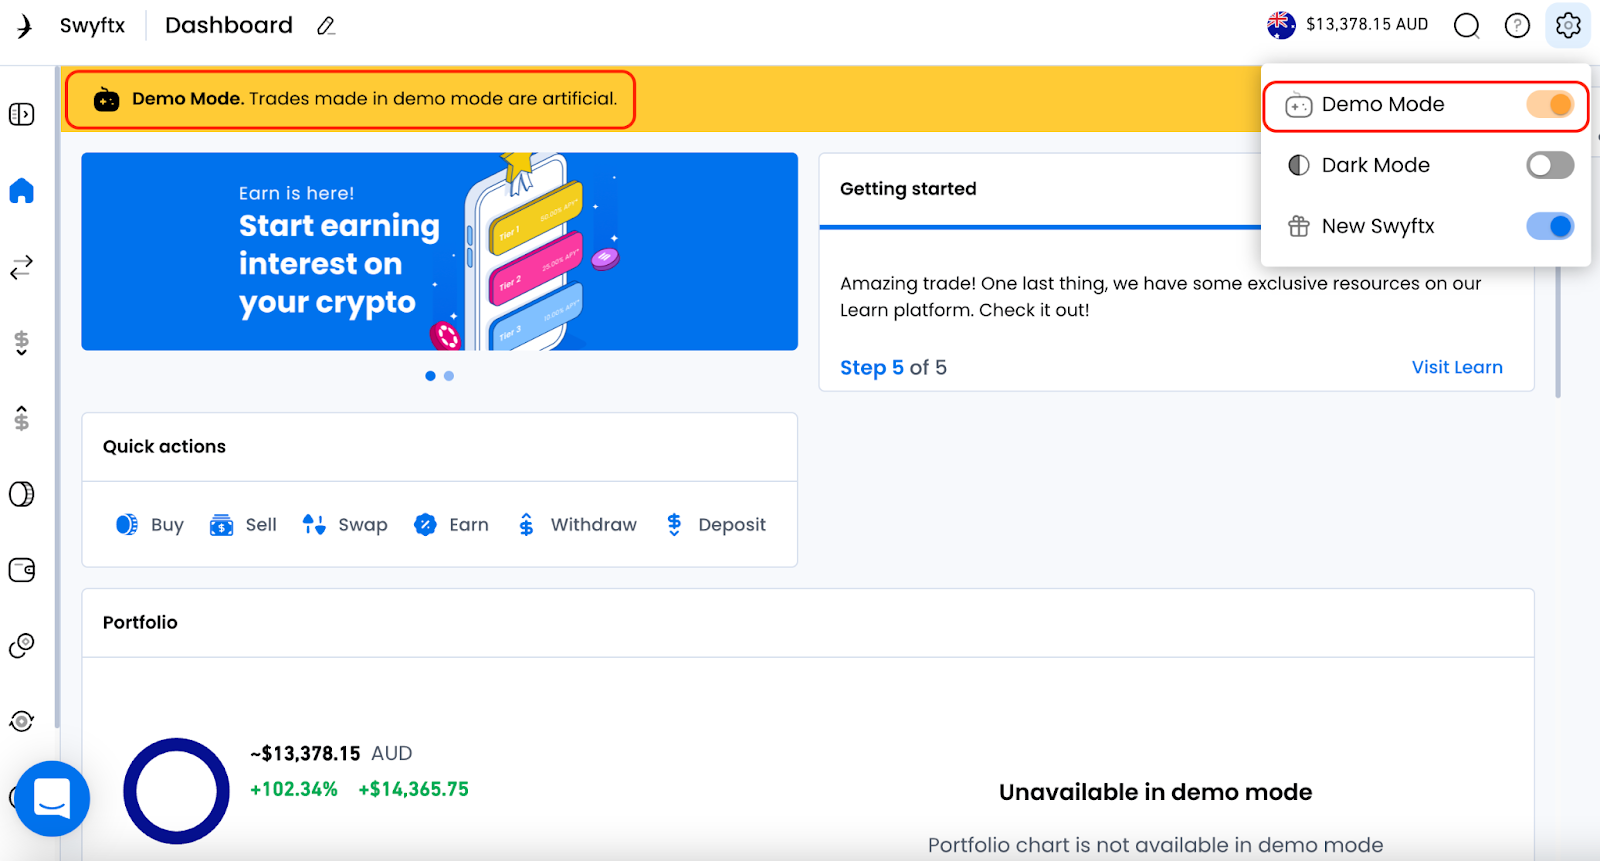Click the 'Quick actions' heading
The width and height of the screenshot is (1600, 861).
[164, 447]
